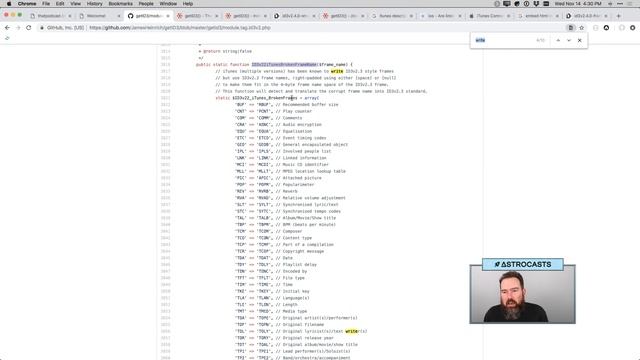Viewport: 640px width, 360px height.
Task: Click the page icon beside the bookmark star
Action: [571, 28]
